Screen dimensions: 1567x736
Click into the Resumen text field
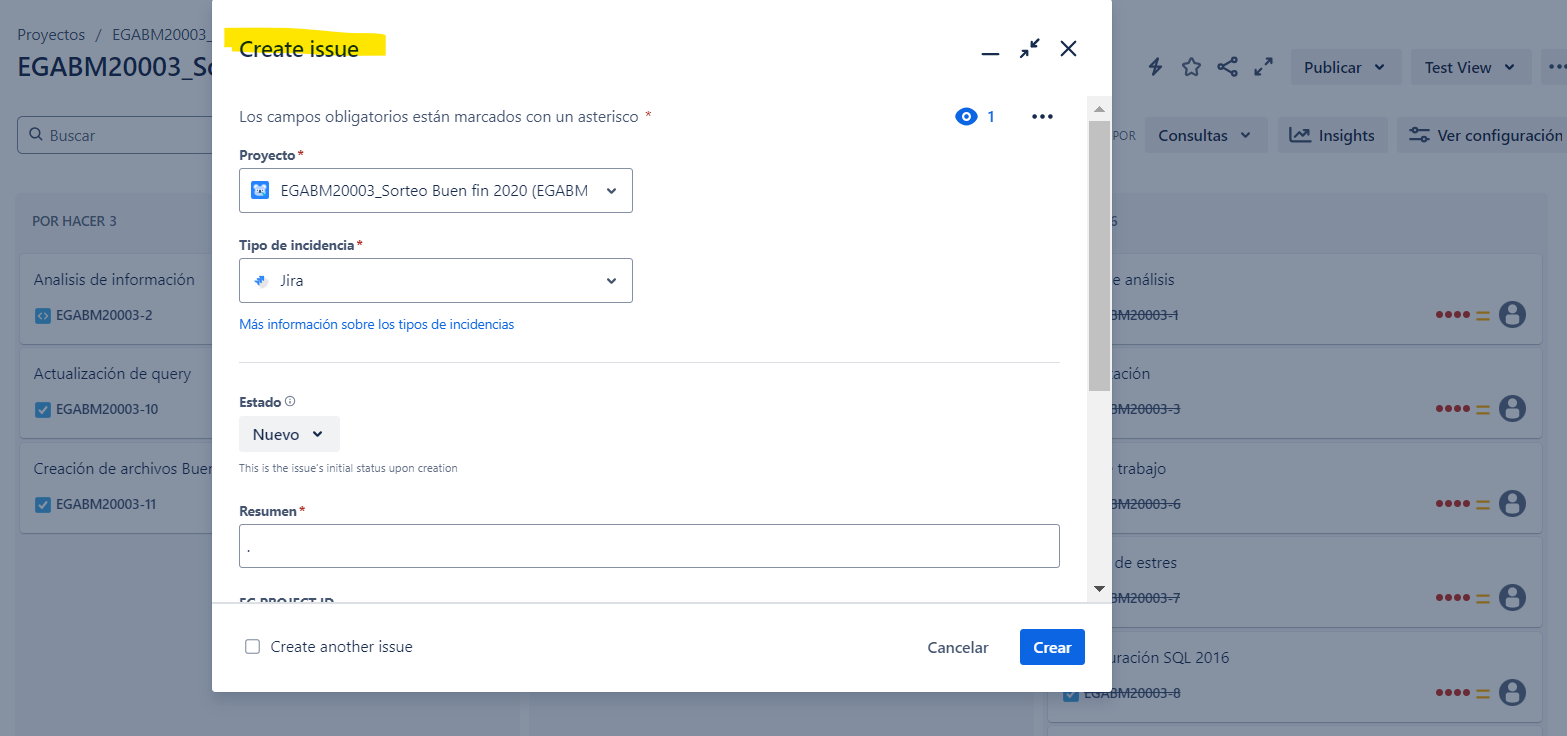(649, 546)
